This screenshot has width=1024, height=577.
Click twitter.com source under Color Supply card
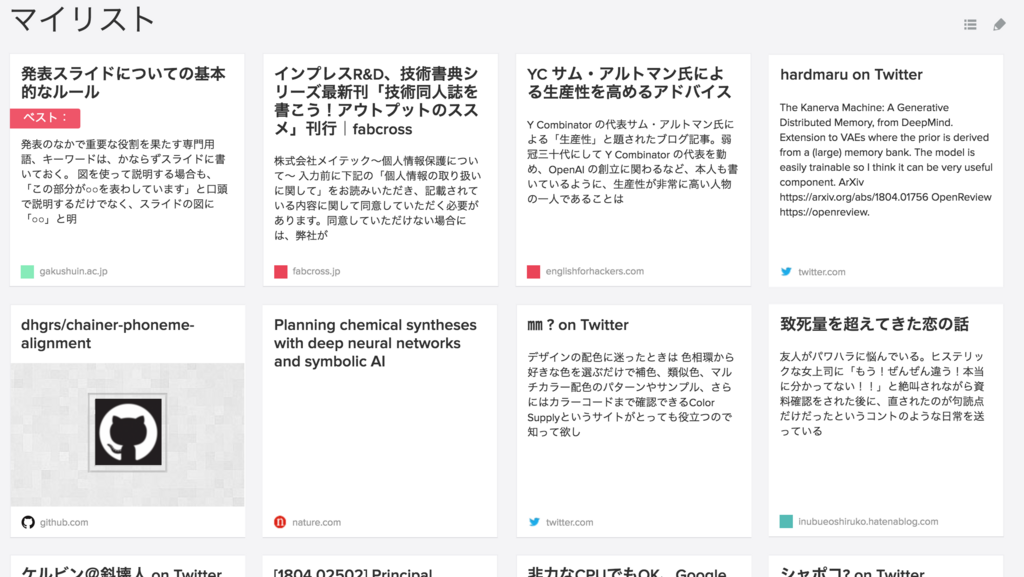pyautogui.click(x=569, y=522)
